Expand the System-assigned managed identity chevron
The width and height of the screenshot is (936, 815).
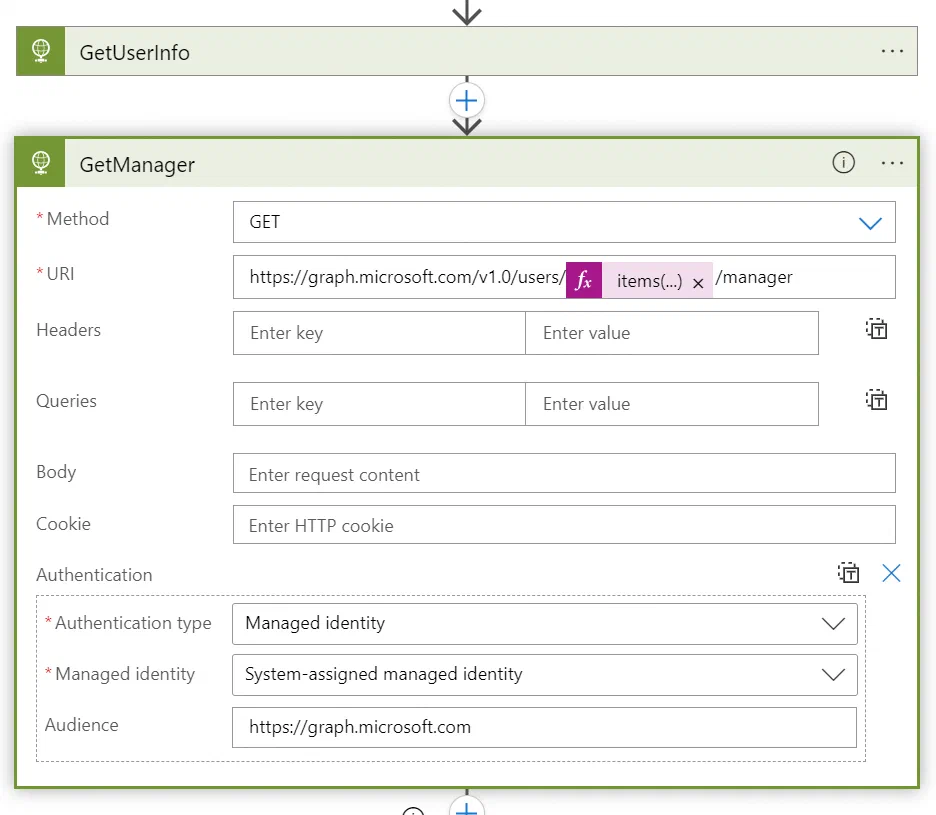click(833, 675)
